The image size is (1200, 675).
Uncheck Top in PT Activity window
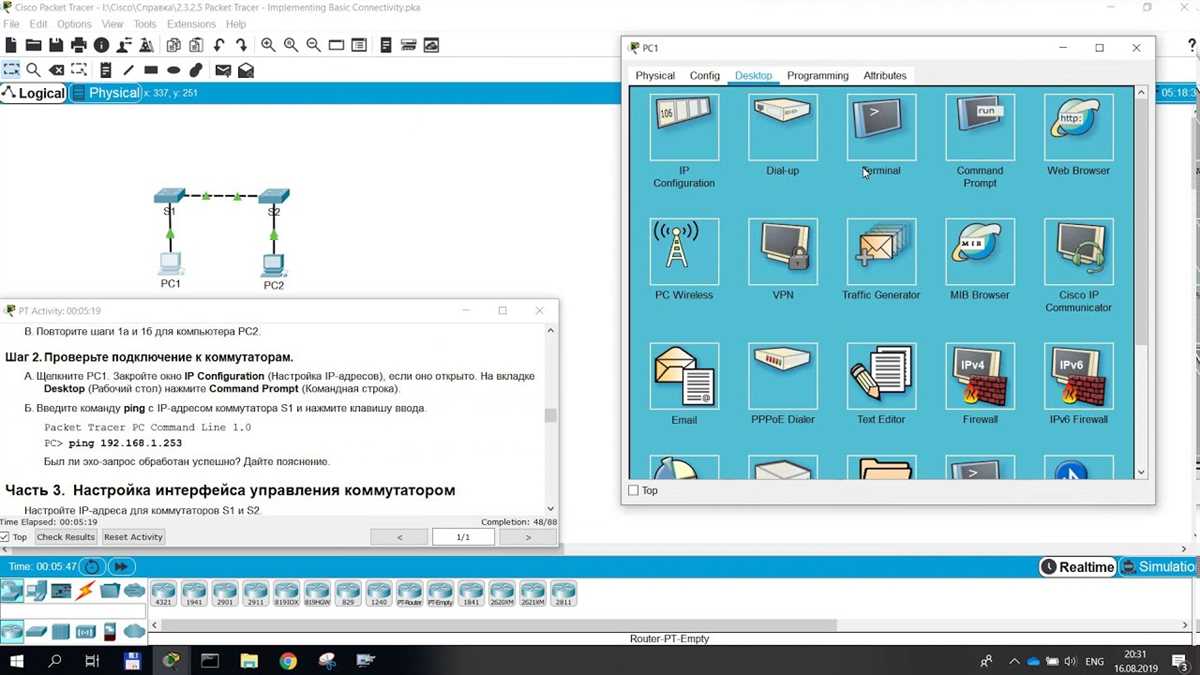click(x=5, y=537)
